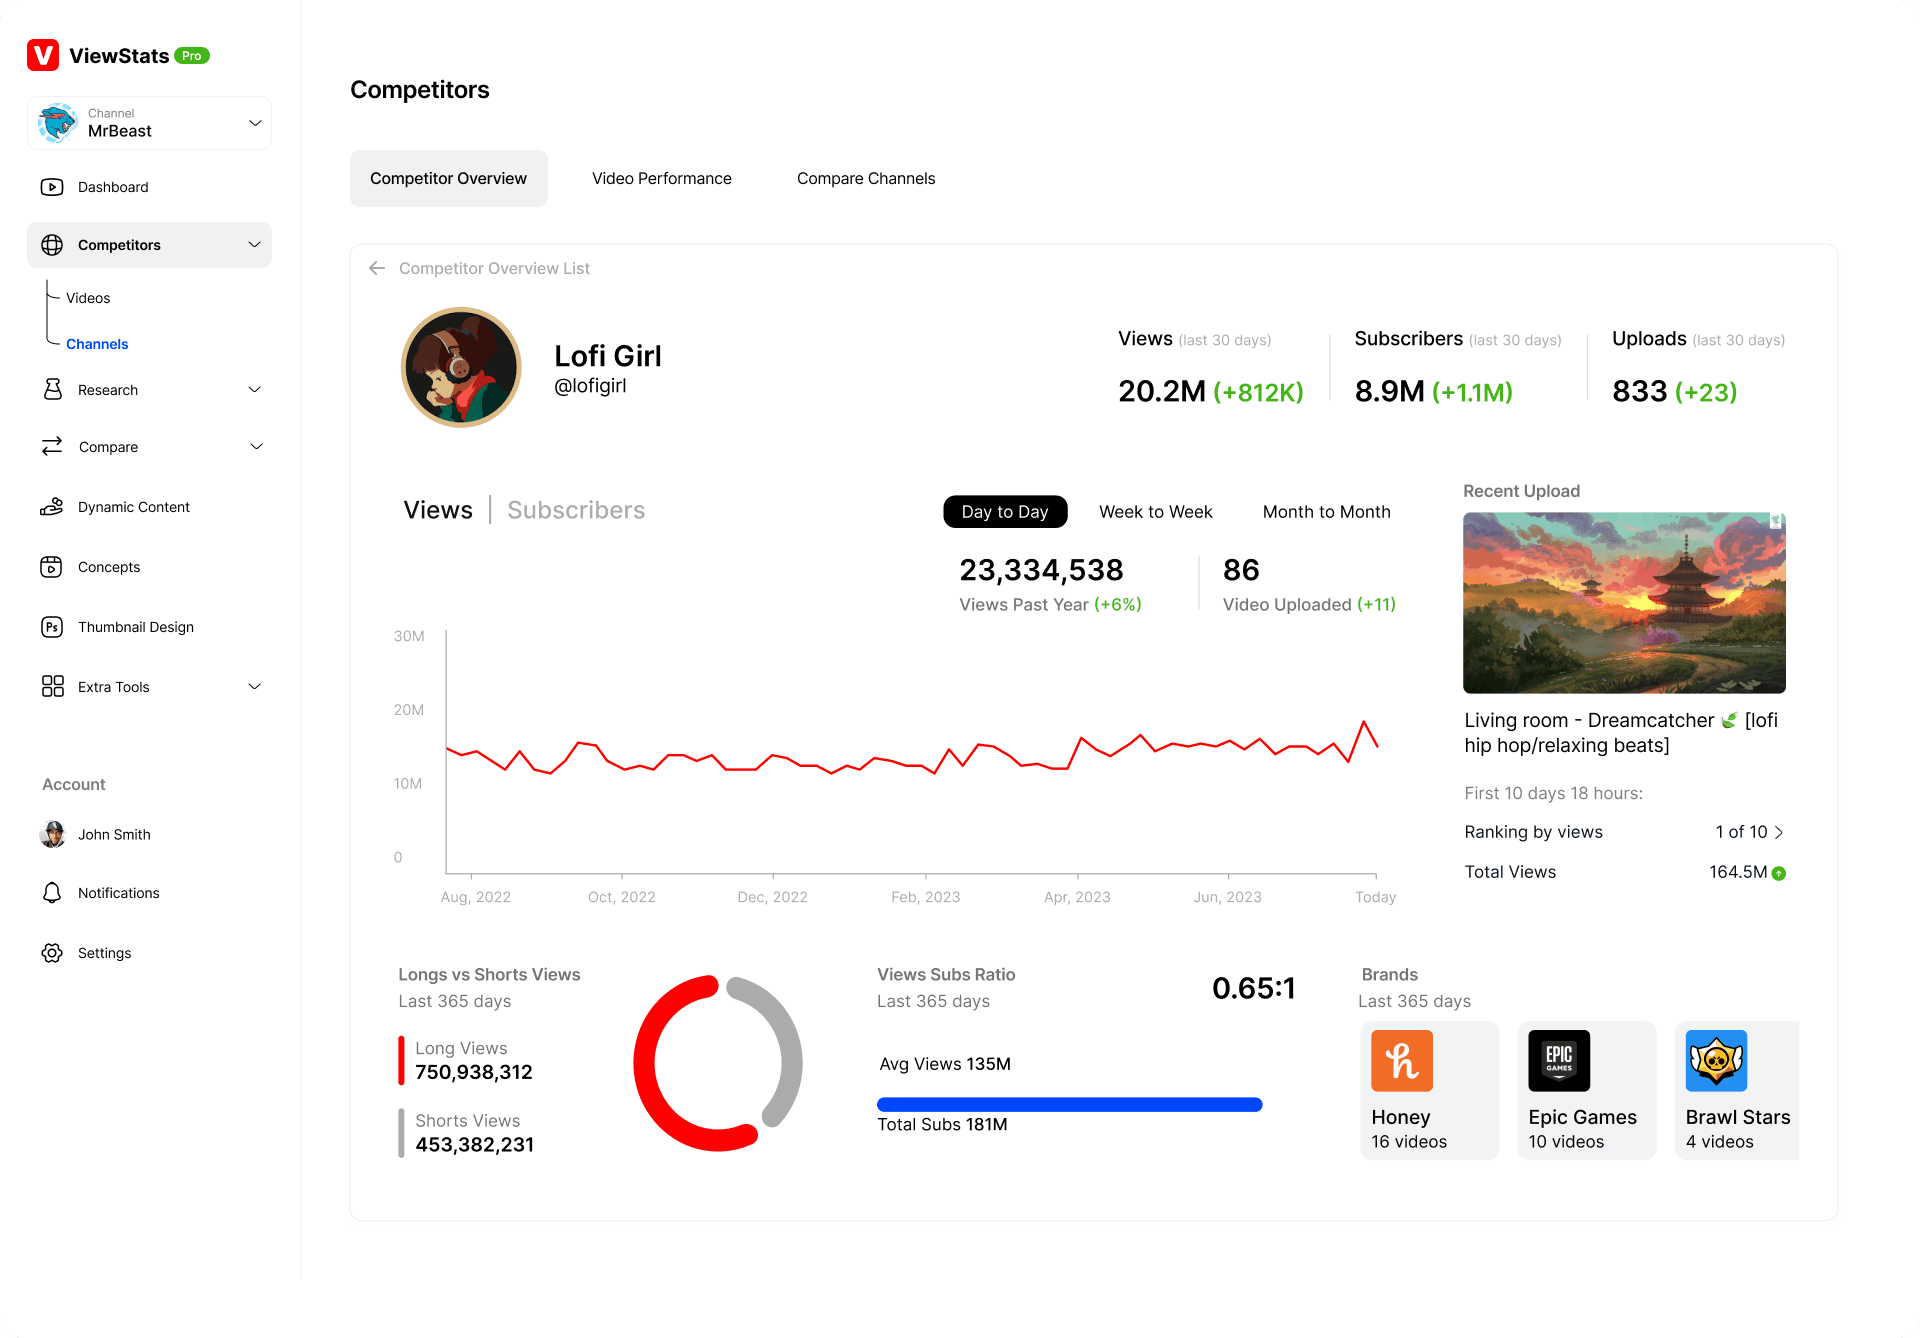Open Dashboard via its play icon

52,187
